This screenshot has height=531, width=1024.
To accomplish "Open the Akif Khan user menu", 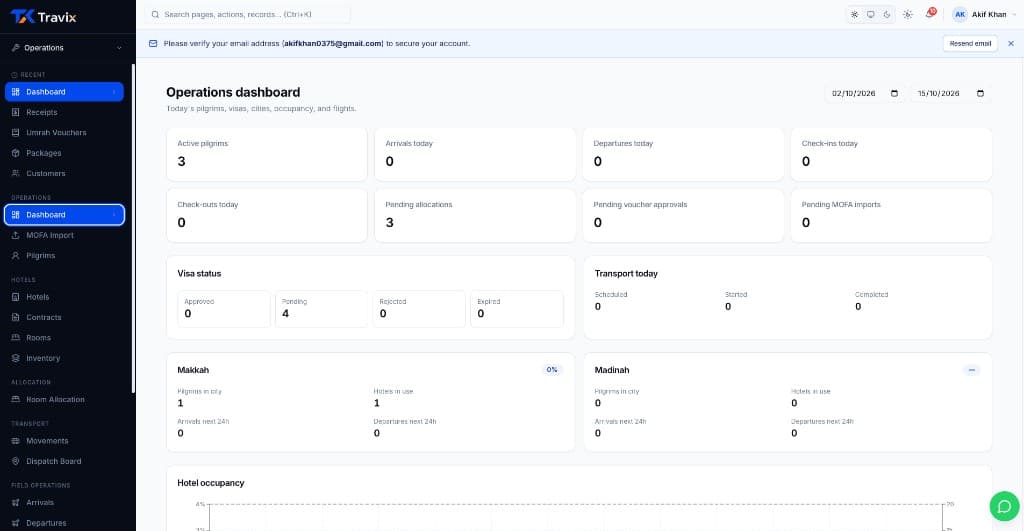I will pyautogui.click(x=984, y=14).
